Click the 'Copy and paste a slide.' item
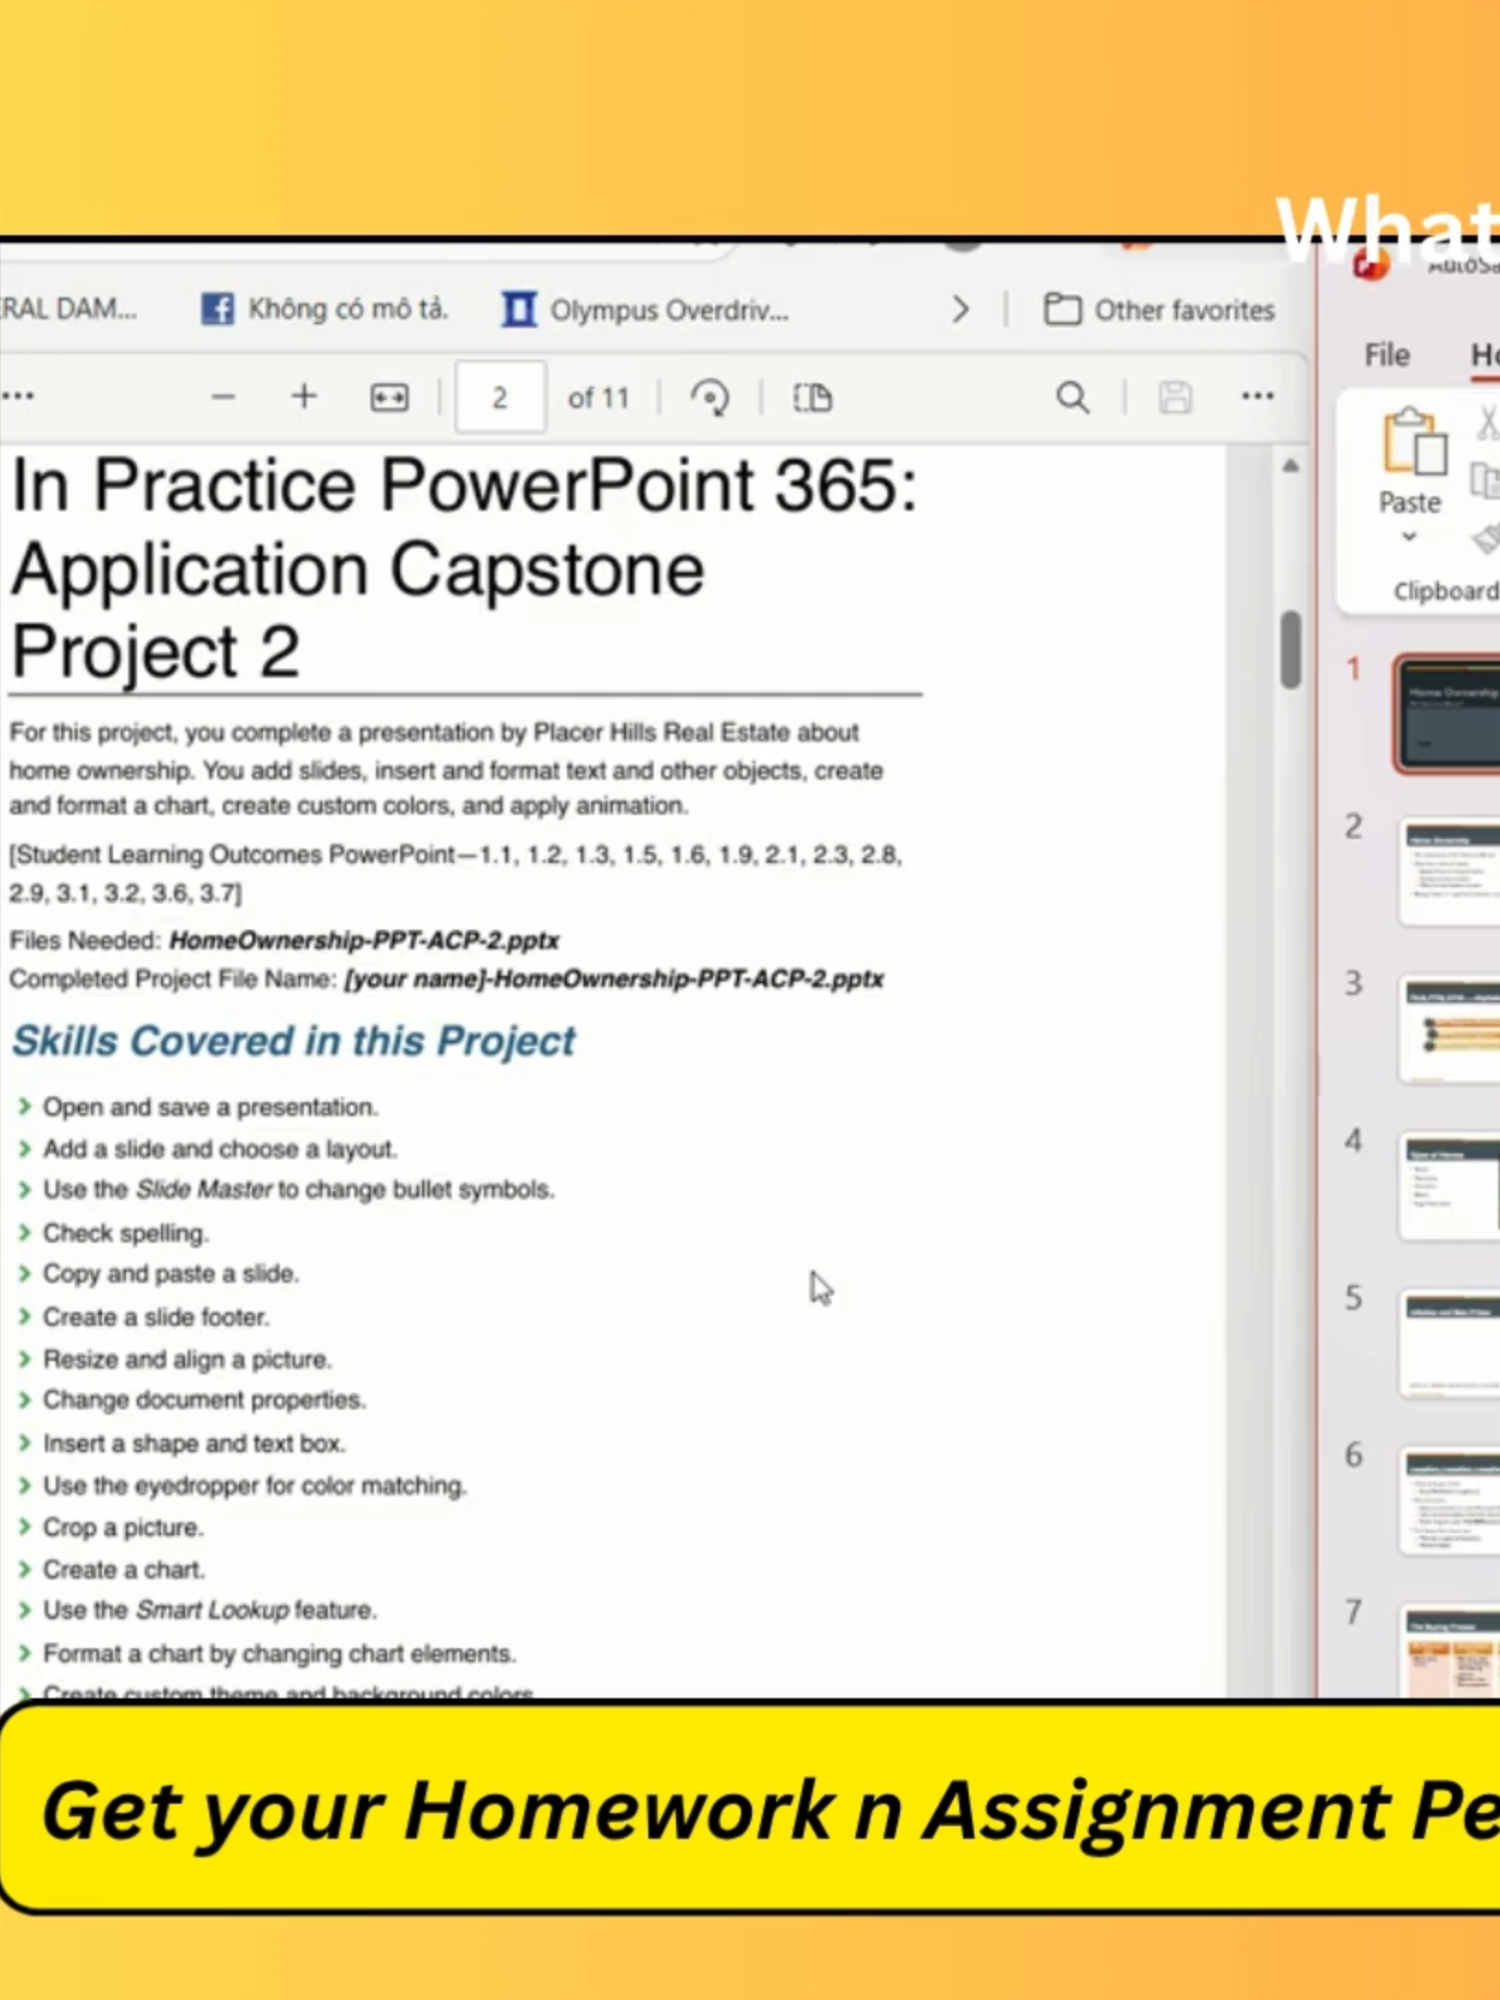The image size is (1500, 2000). click(171, 1274)
